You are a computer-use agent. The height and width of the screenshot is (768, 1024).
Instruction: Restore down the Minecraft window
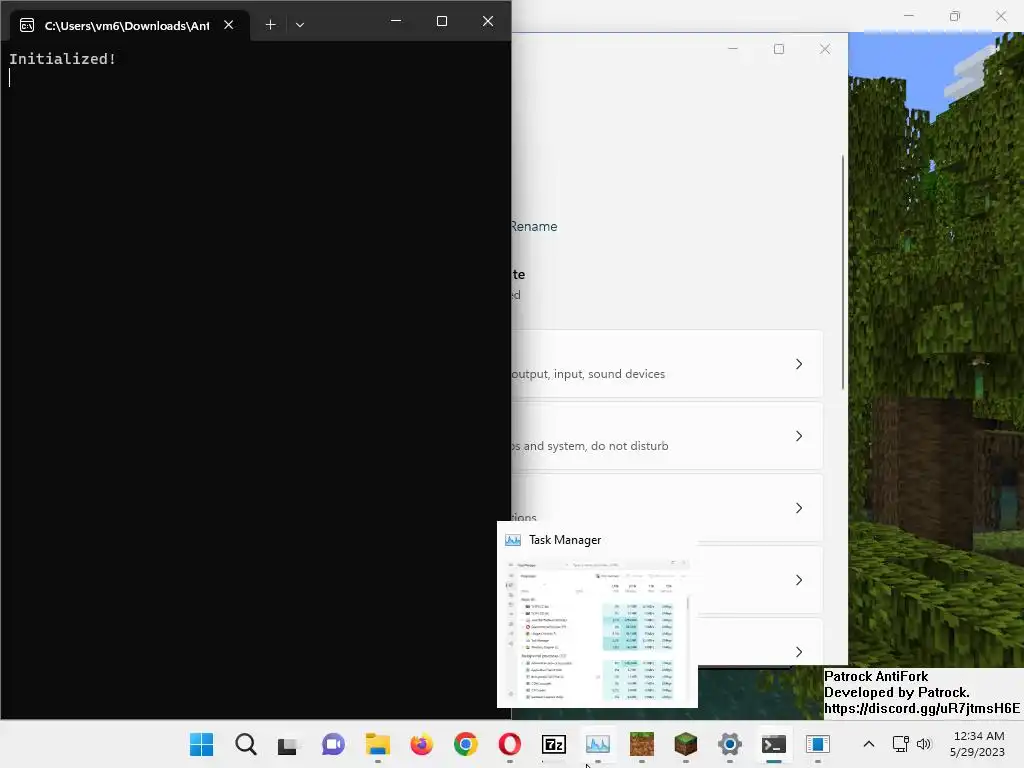(955, 16)
